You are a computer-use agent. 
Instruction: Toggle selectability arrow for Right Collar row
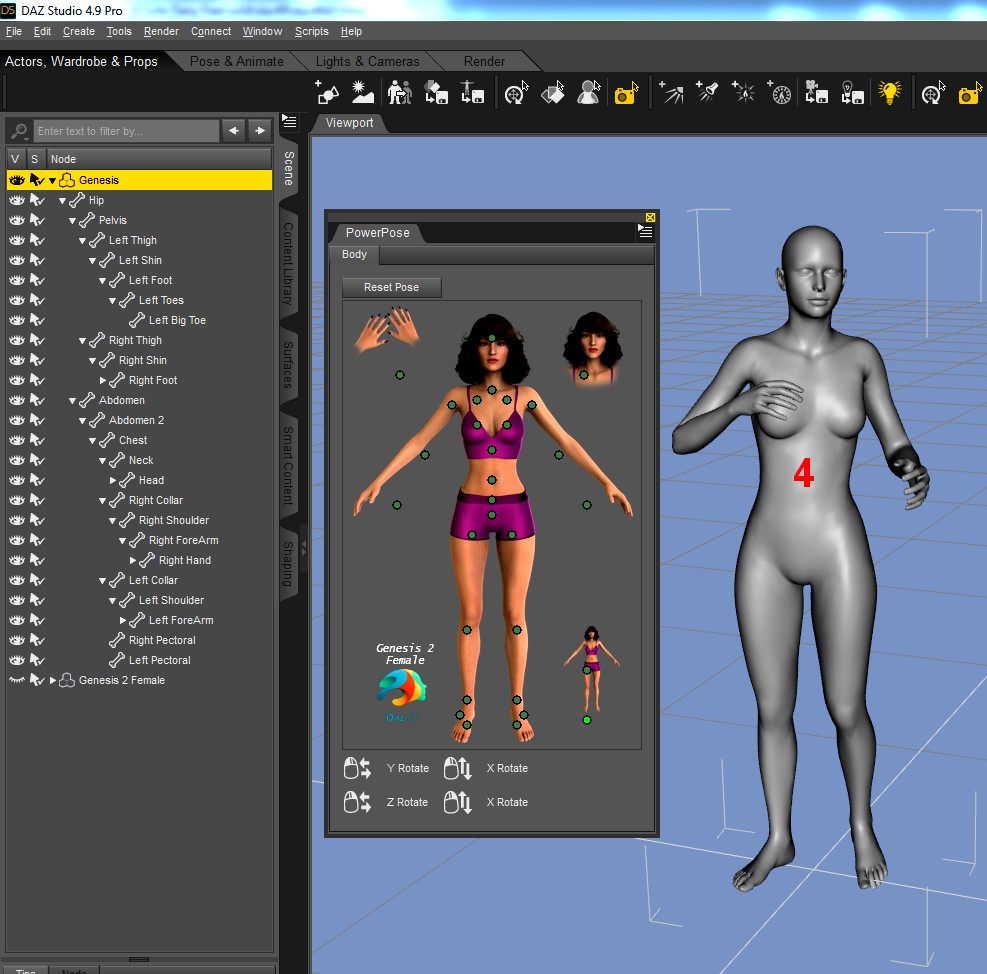click(x=37, y=501)
